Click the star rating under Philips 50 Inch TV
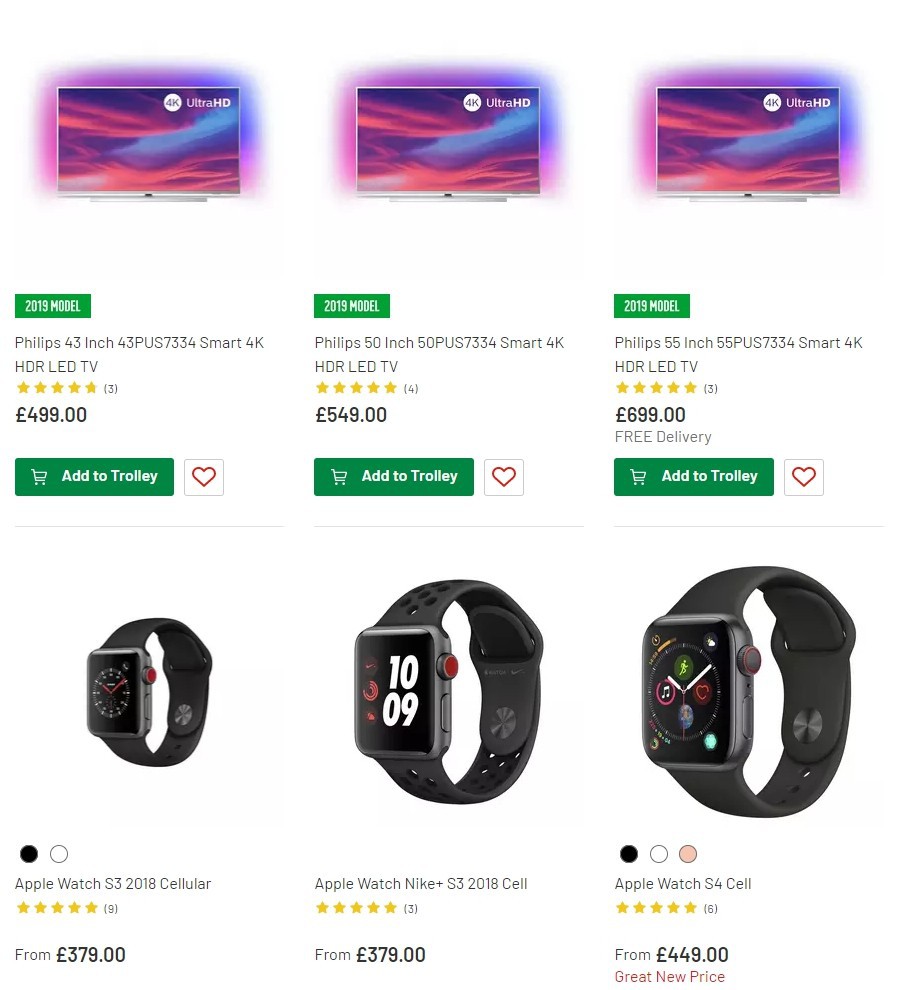 pos(355,388)
